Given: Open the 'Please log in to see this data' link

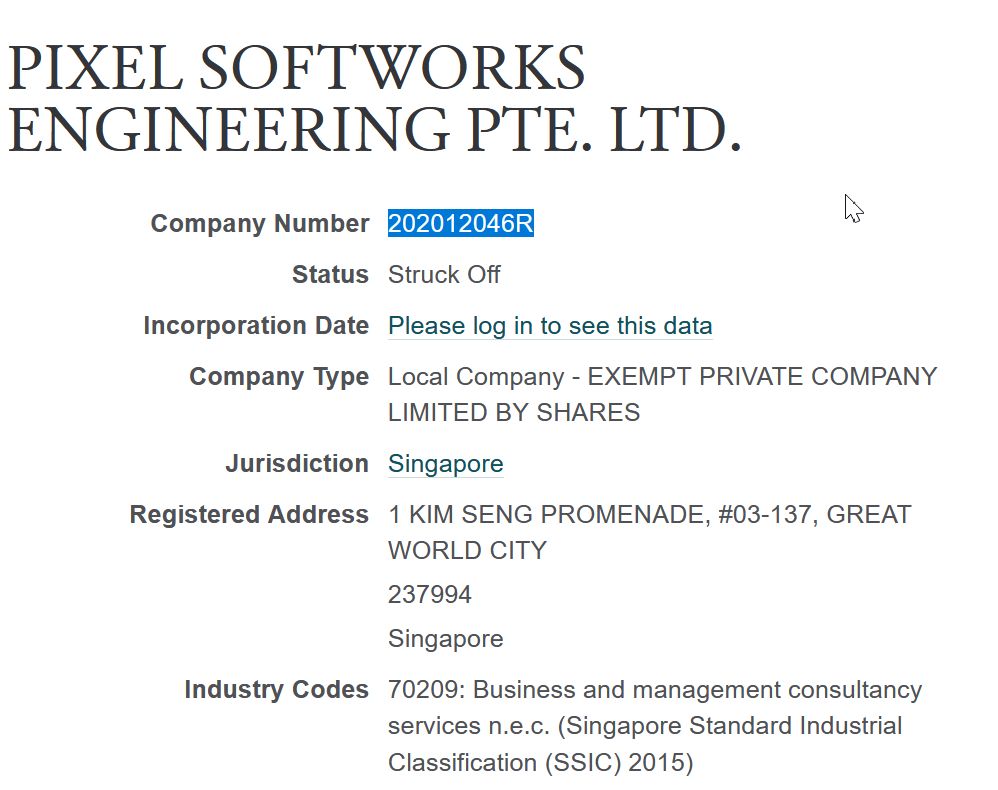Looking at the screenshot, I should click(550, 326).
